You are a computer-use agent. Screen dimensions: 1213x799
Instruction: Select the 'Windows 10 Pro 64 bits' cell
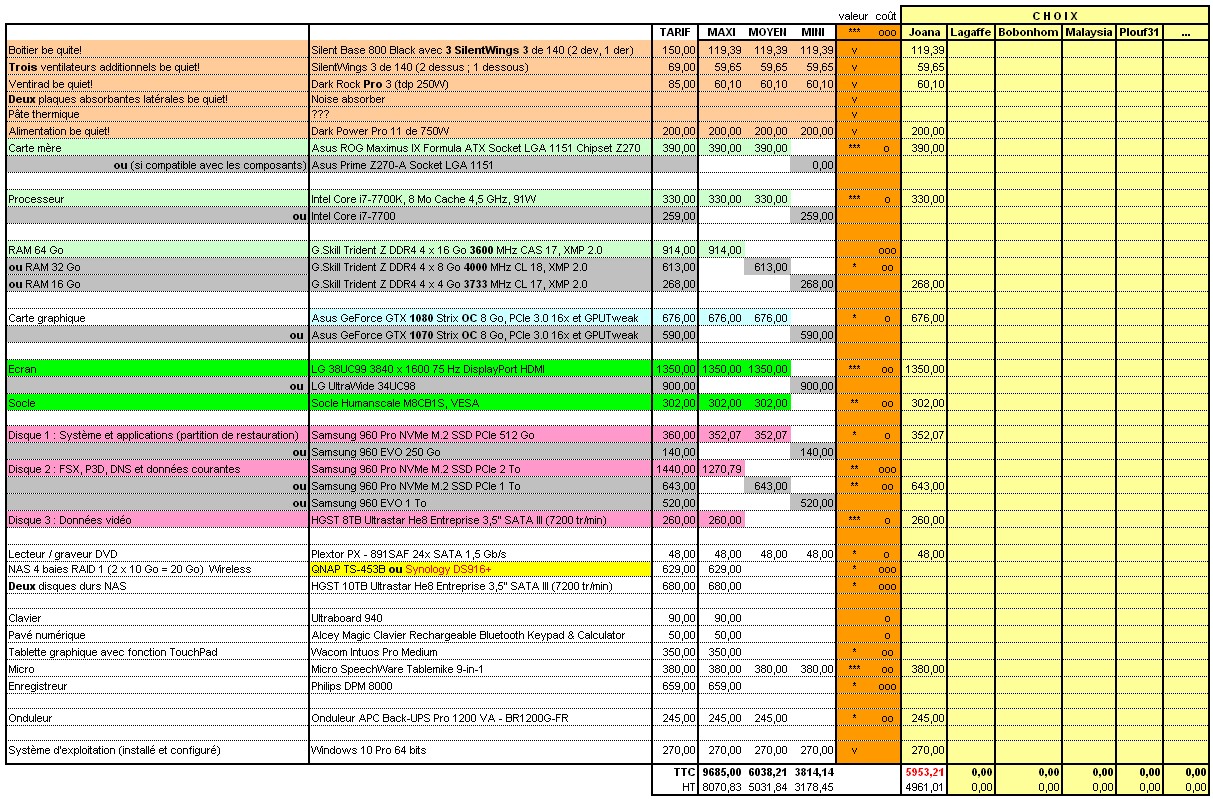tap(480, 750)
